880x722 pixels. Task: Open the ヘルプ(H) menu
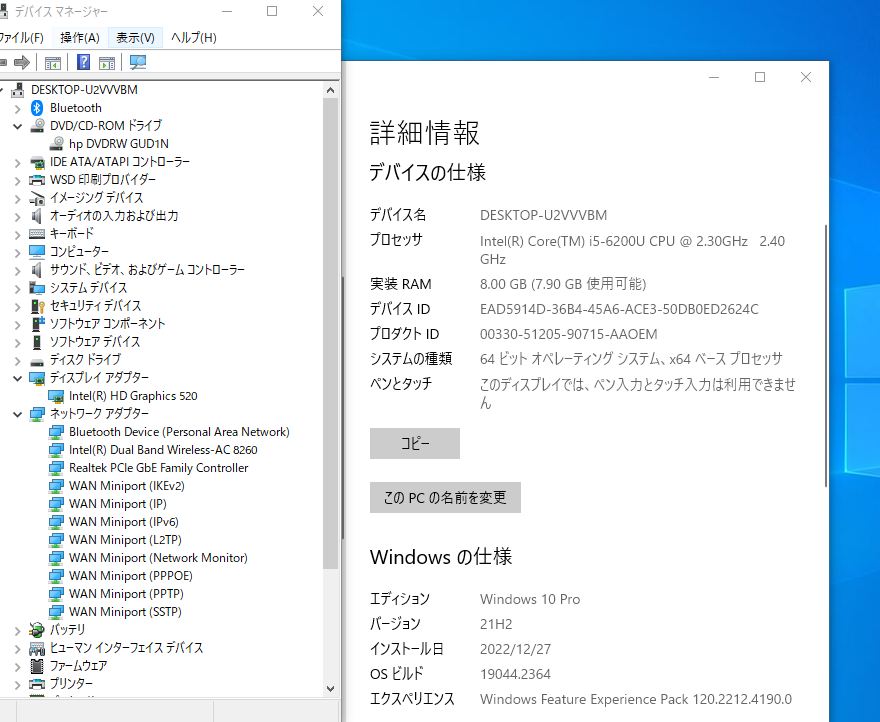(194, 38)
